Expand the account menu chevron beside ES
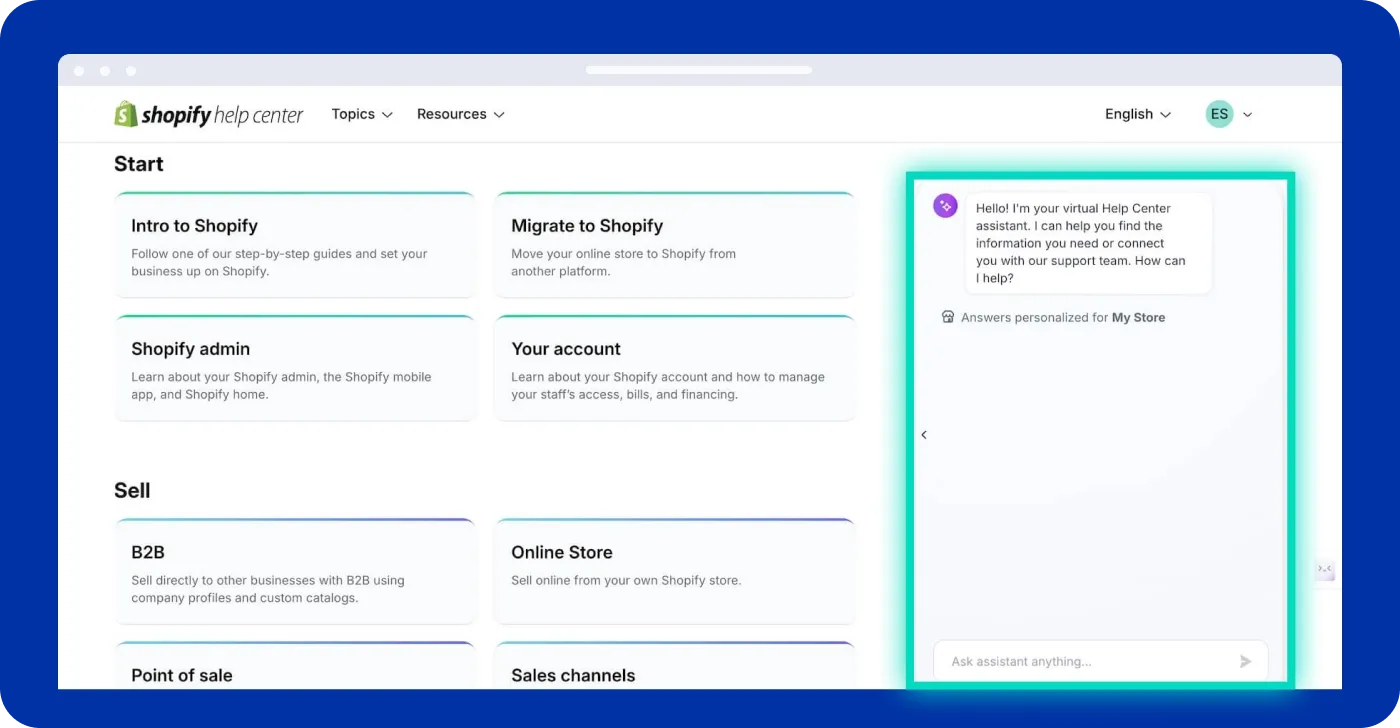1400x728 pixels. click(x=1246, y=114)
